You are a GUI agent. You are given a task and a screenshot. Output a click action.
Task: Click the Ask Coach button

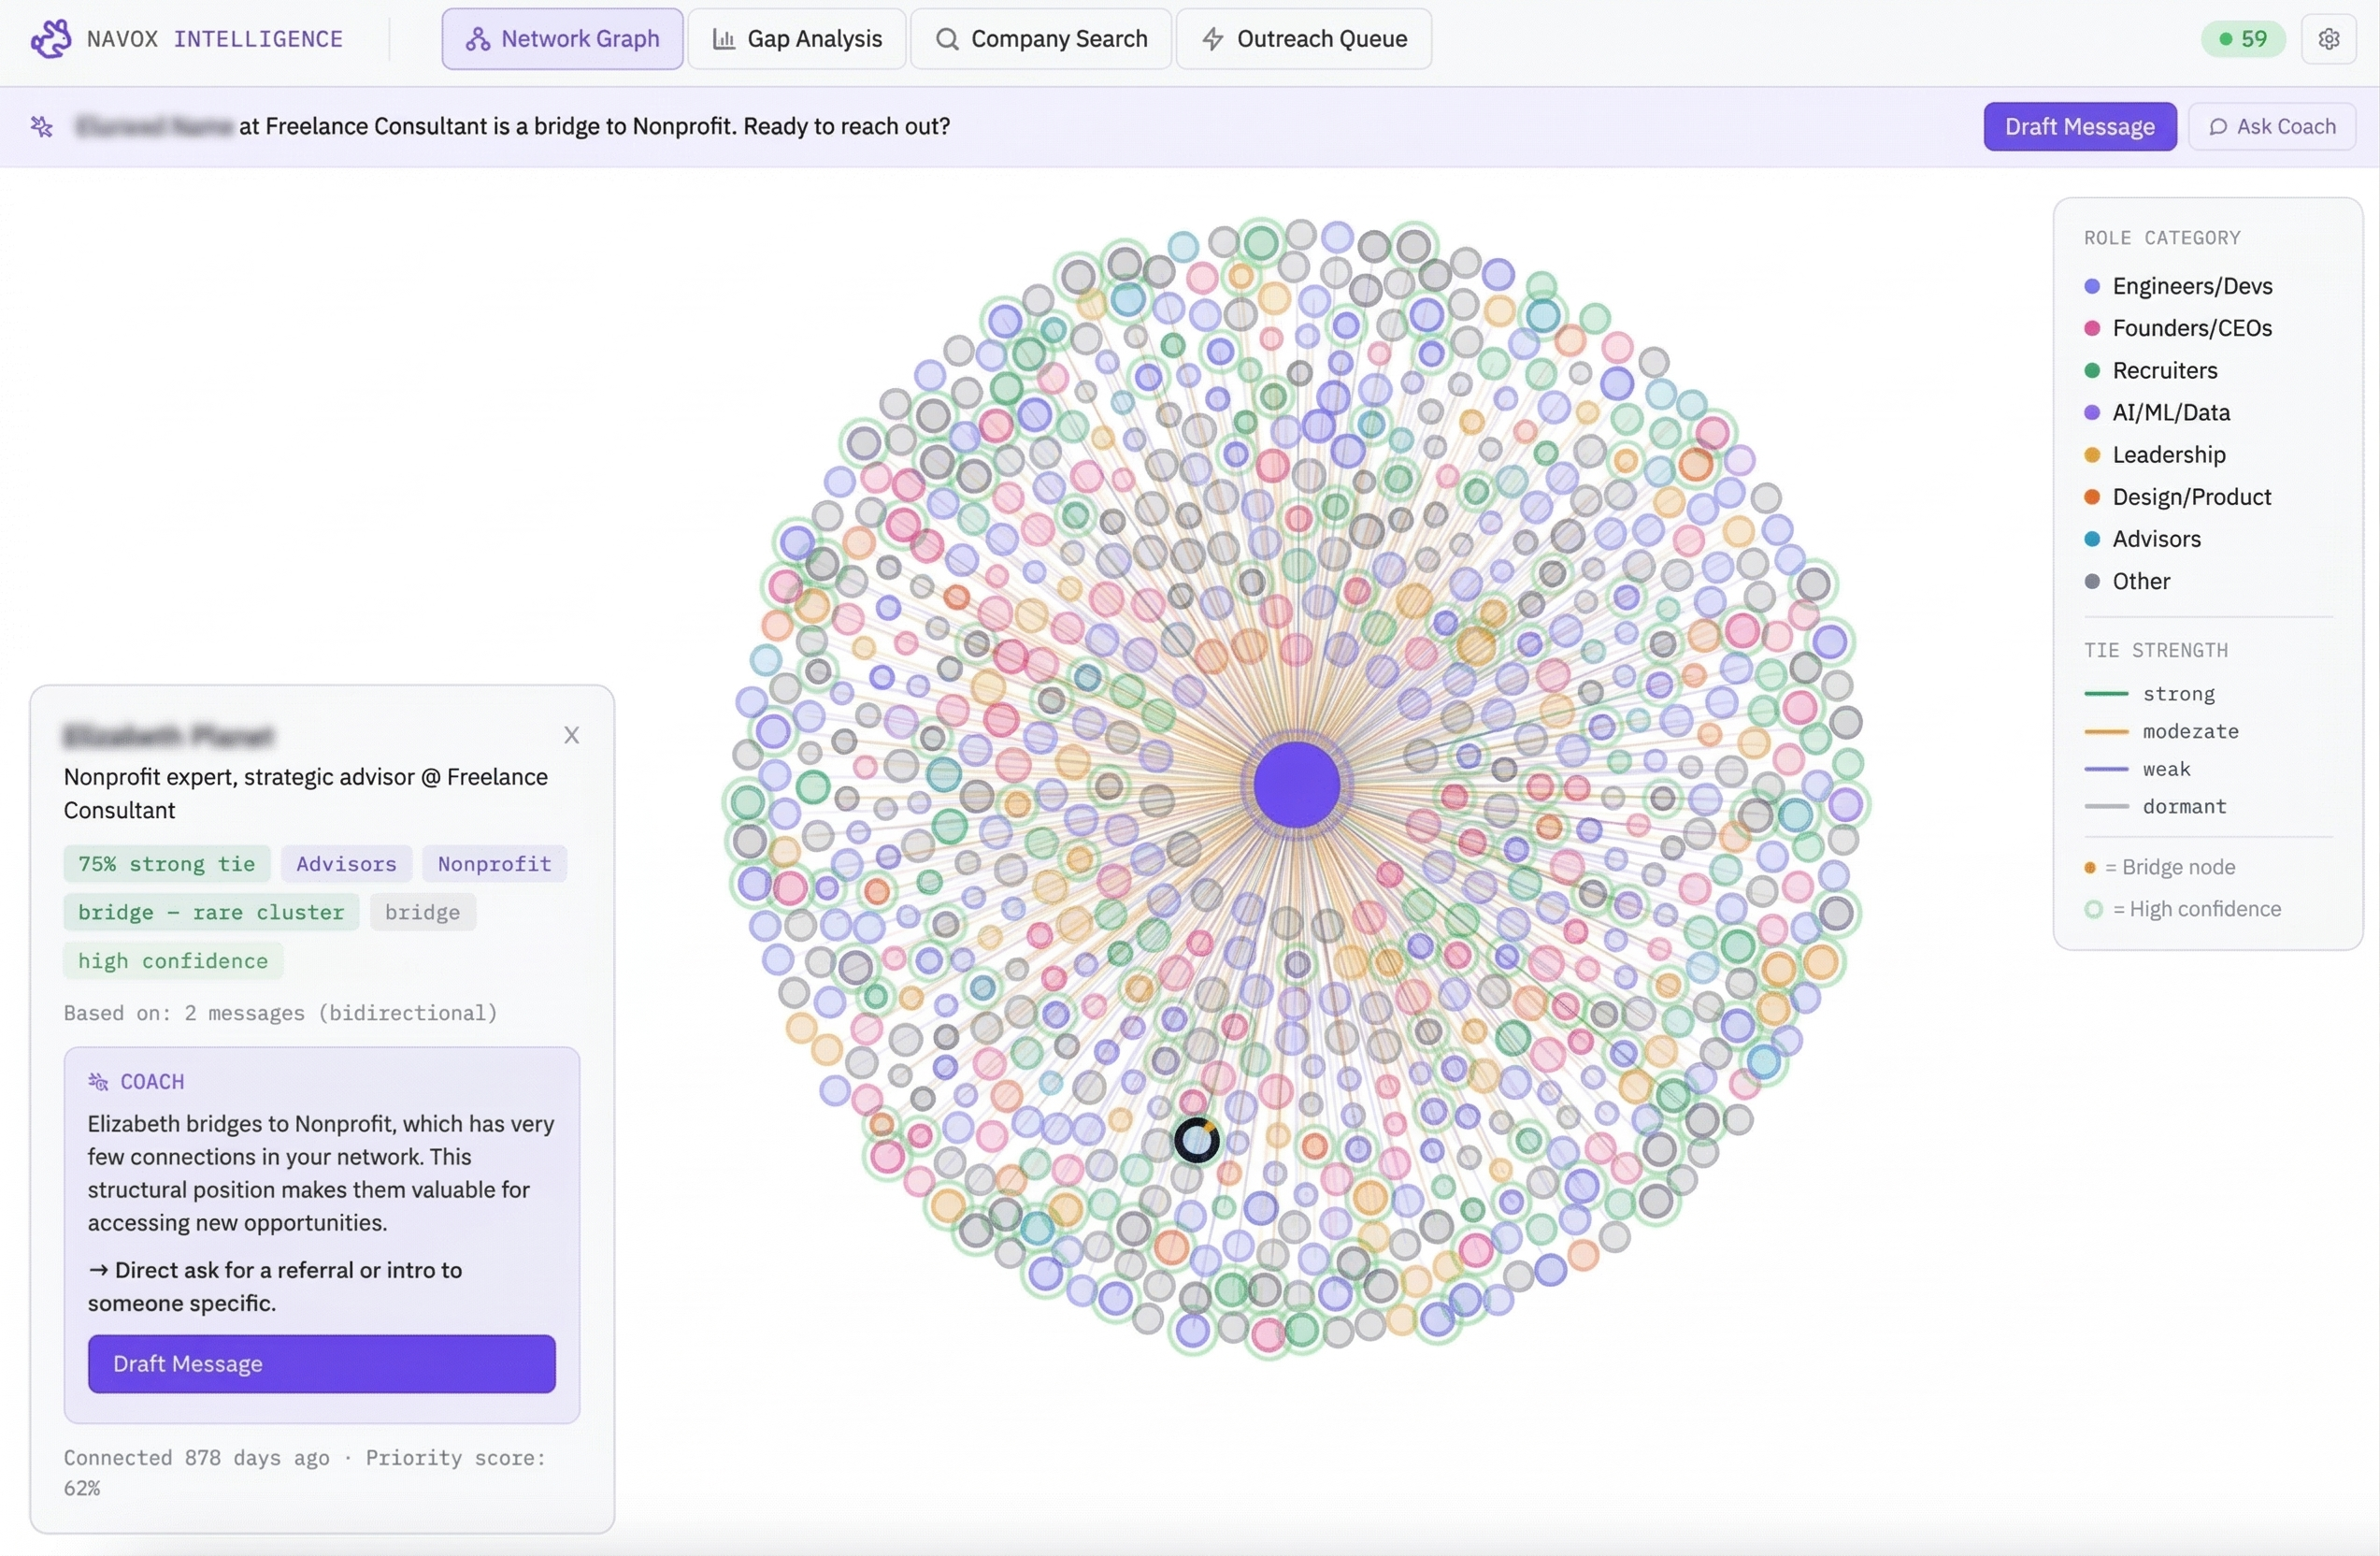coord(2272,126)
